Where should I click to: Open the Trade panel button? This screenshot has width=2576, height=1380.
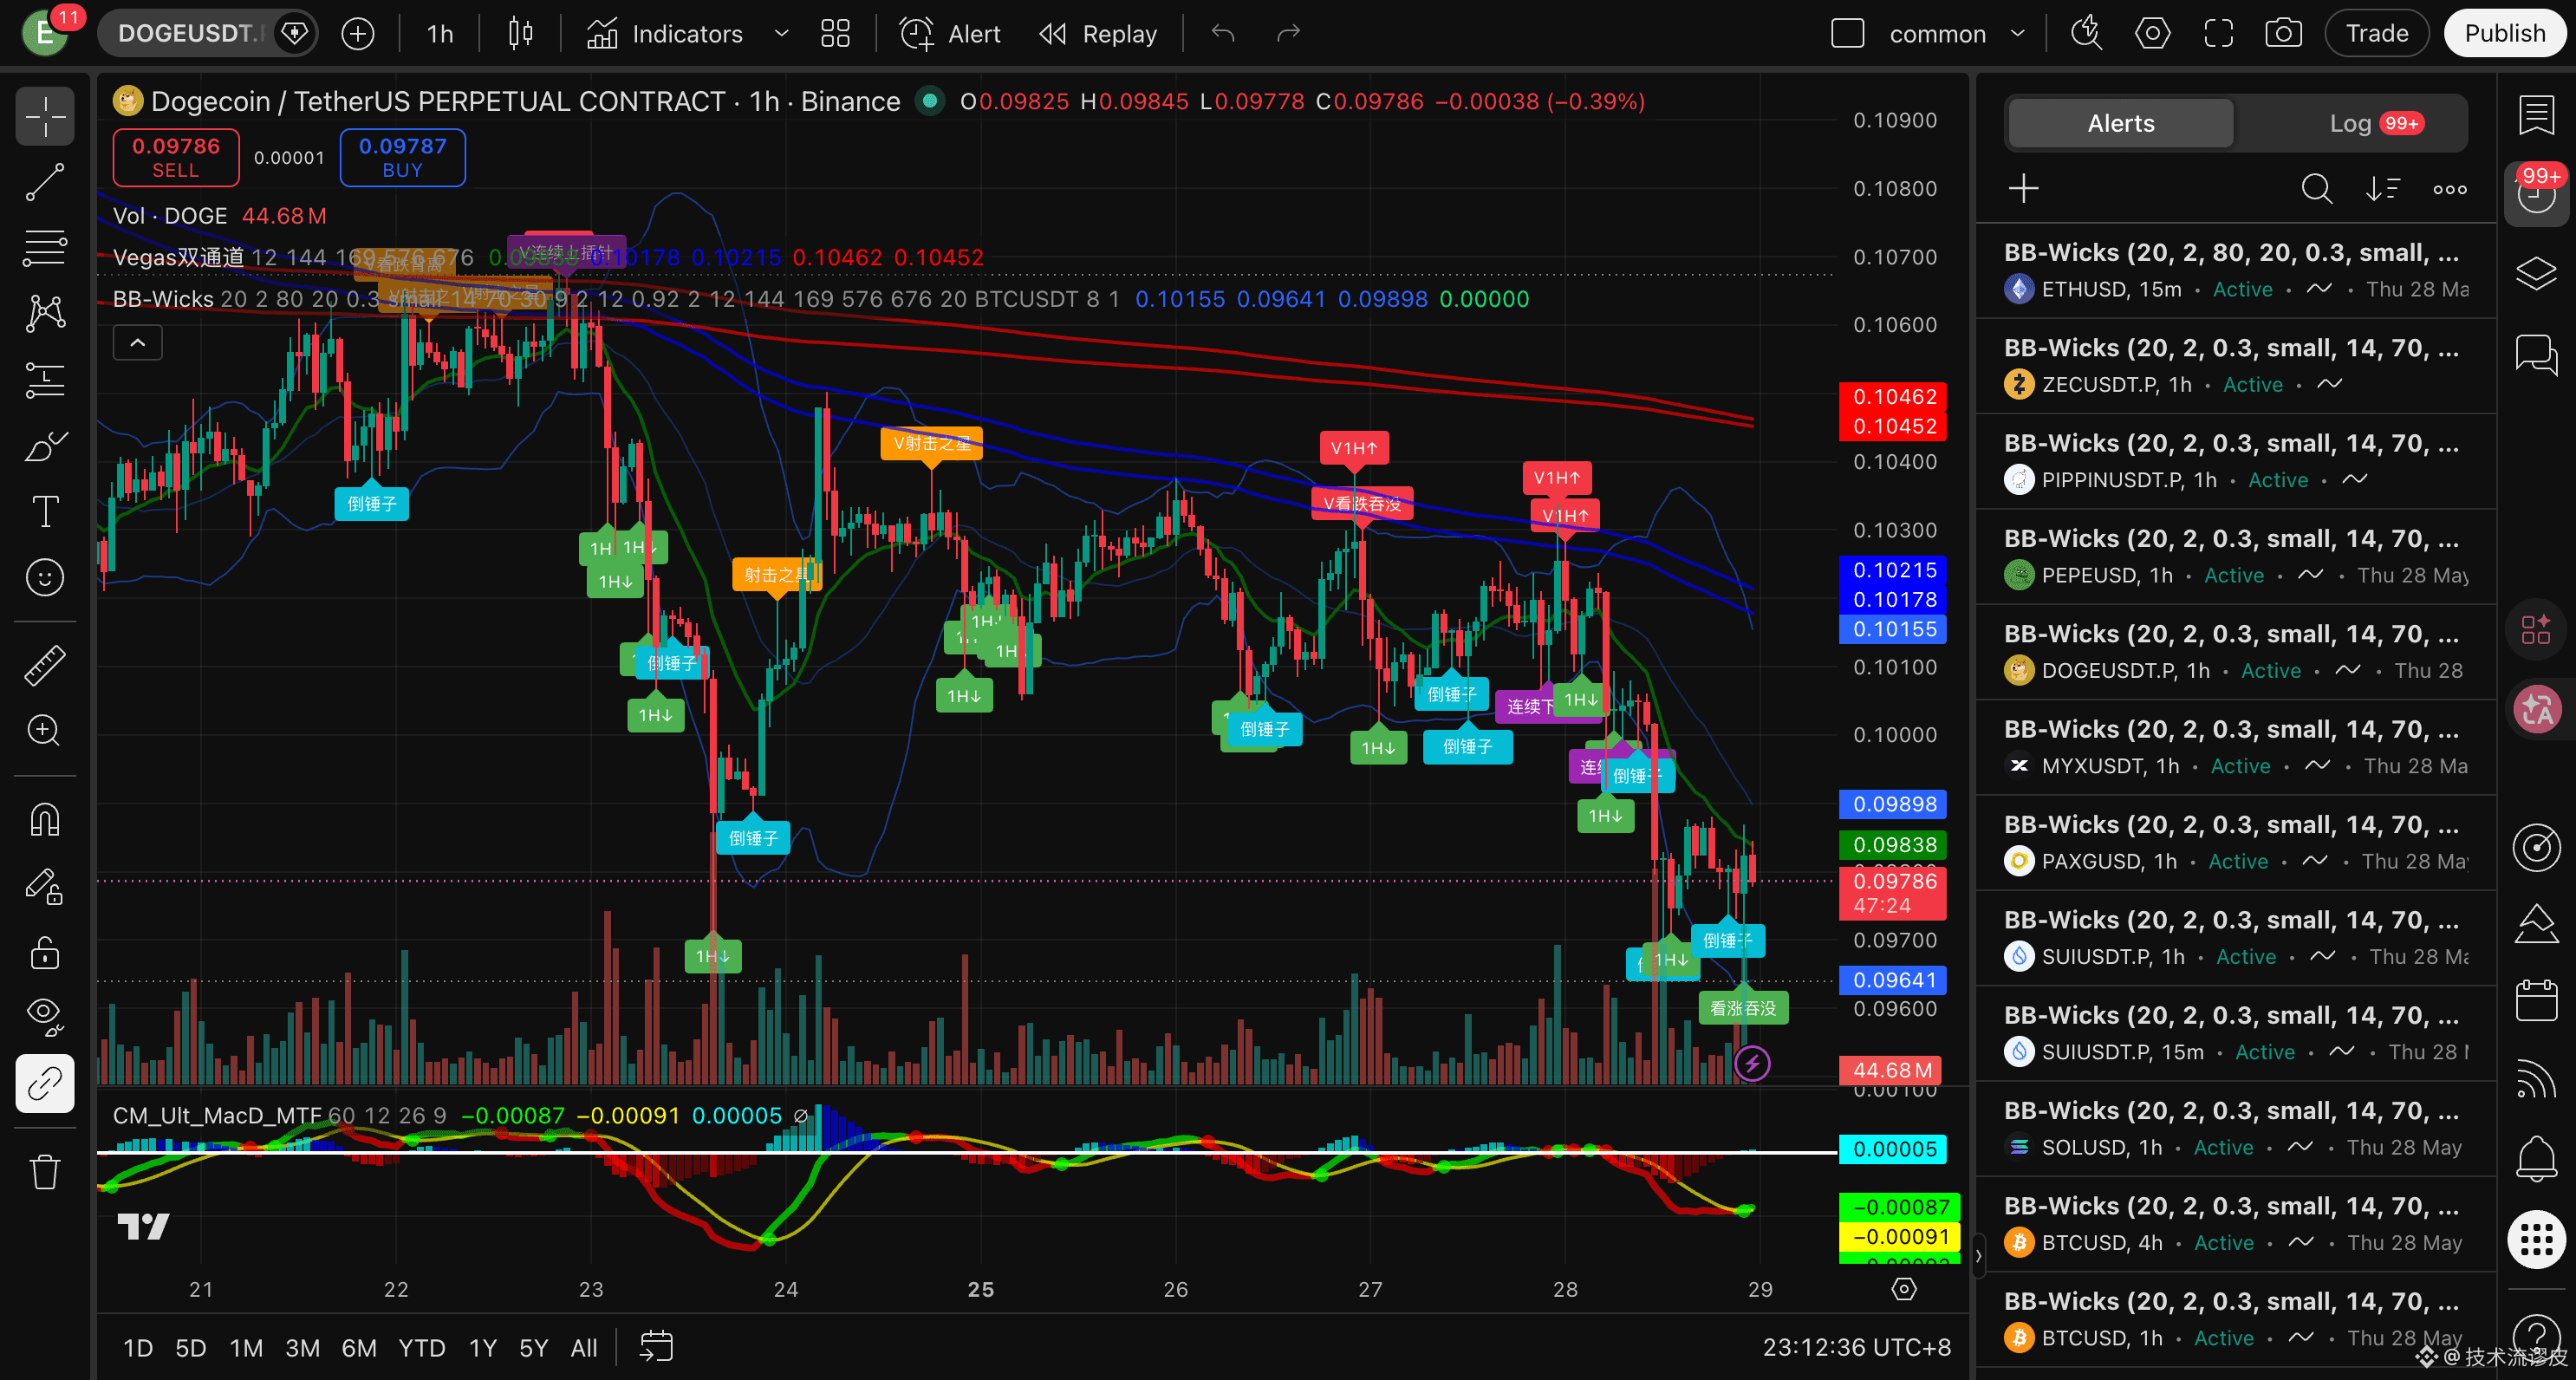(x=2377, y=34)
